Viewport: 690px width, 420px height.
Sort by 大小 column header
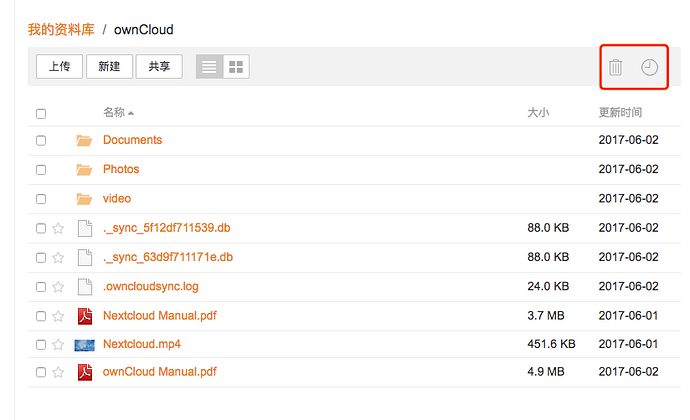pos(538,113)
